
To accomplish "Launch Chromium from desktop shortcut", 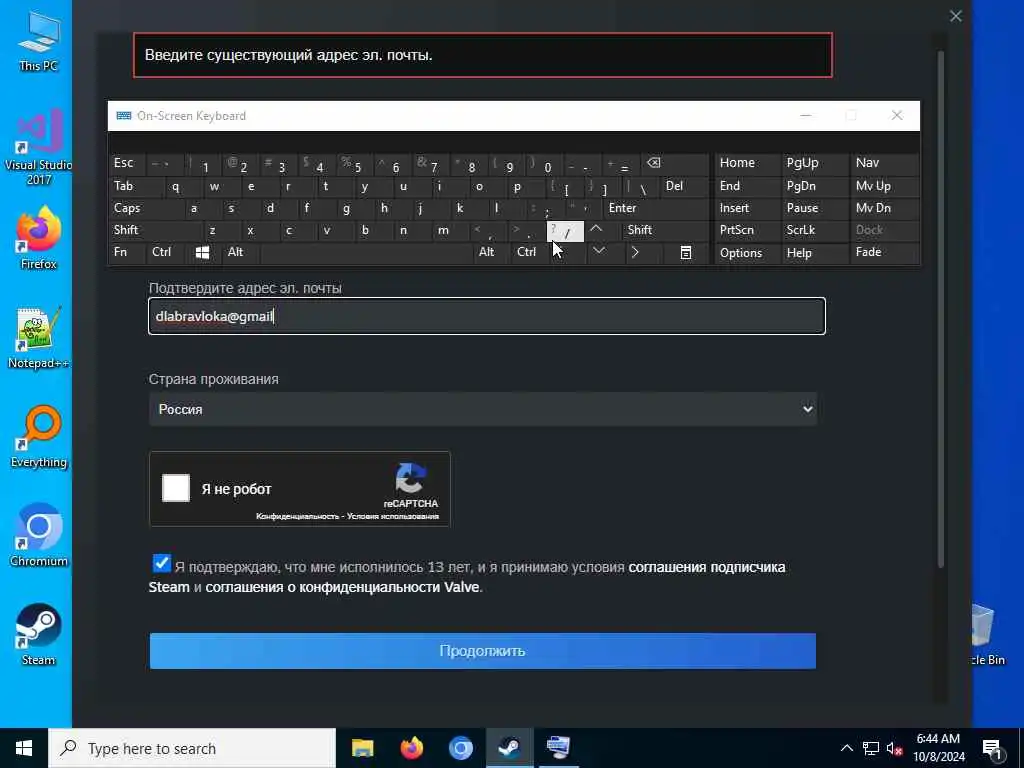I will point(39,536).
